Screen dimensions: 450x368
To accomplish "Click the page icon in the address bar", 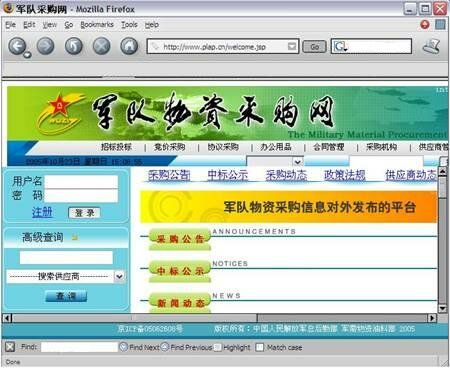I will point(155,46).
